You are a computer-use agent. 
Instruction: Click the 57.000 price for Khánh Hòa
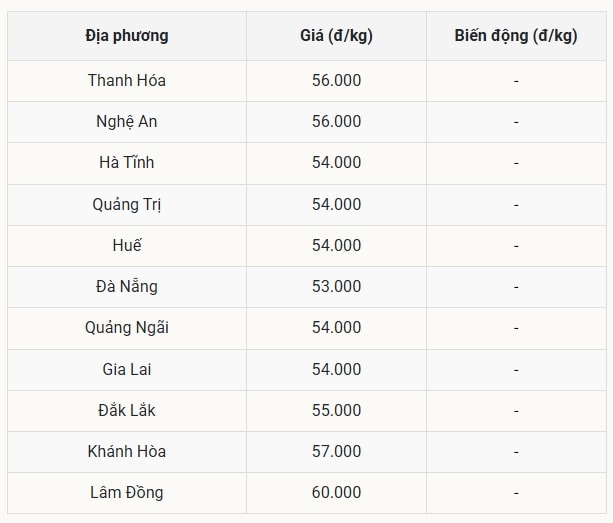[336, 451]
